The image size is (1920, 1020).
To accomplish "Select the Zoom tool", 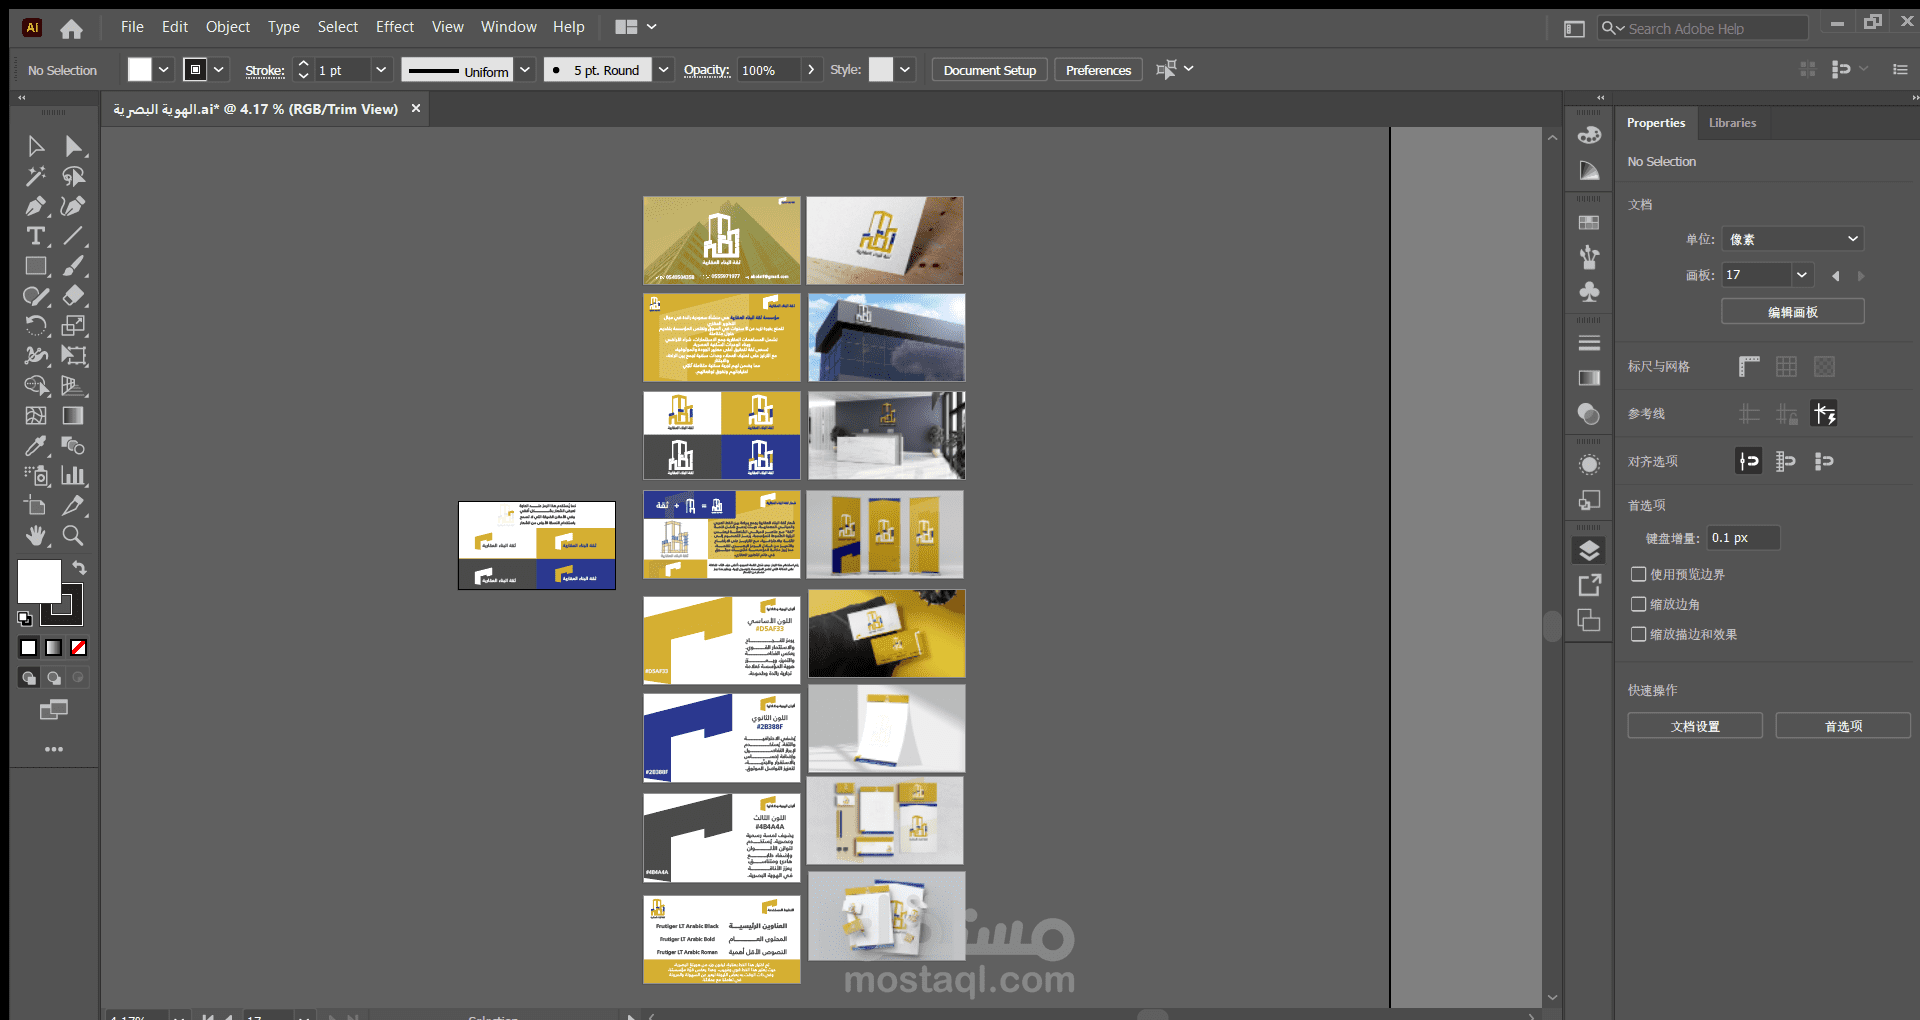I will point(73,536).
